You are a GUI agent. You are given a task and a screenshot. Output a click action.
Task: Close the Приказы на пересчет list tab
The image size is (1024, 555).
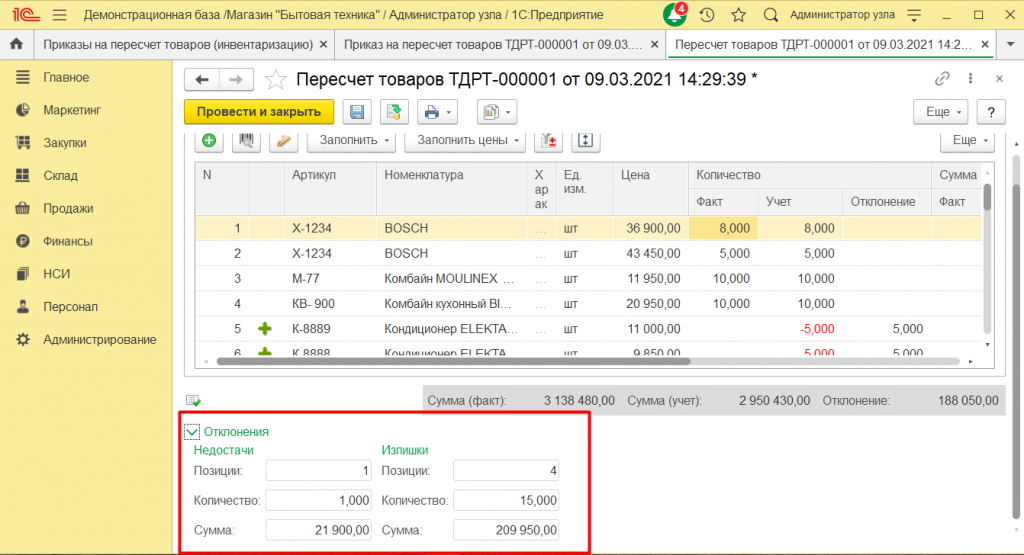323,44
